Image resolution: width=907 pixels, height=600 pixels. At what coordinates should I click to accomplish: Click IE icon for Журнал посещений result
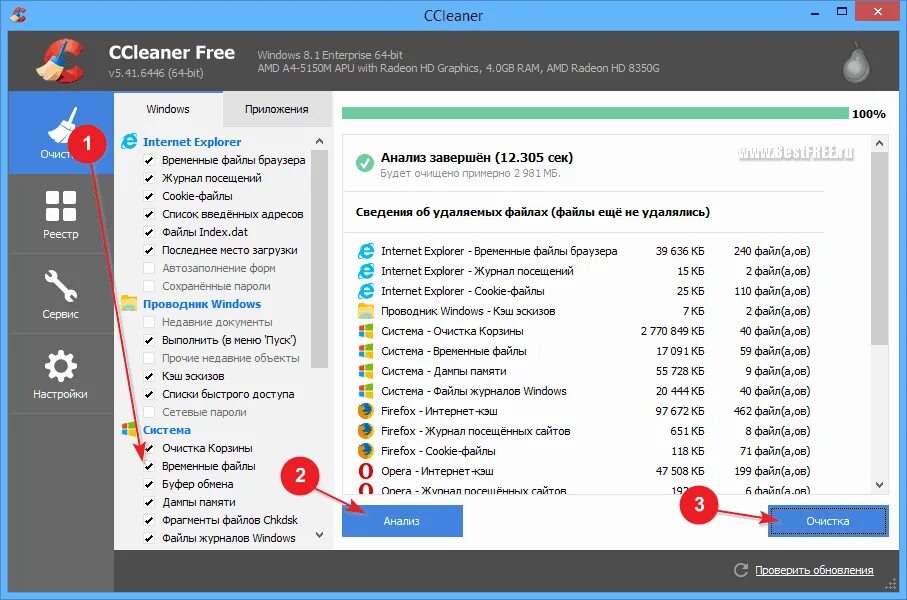[366, 271]
